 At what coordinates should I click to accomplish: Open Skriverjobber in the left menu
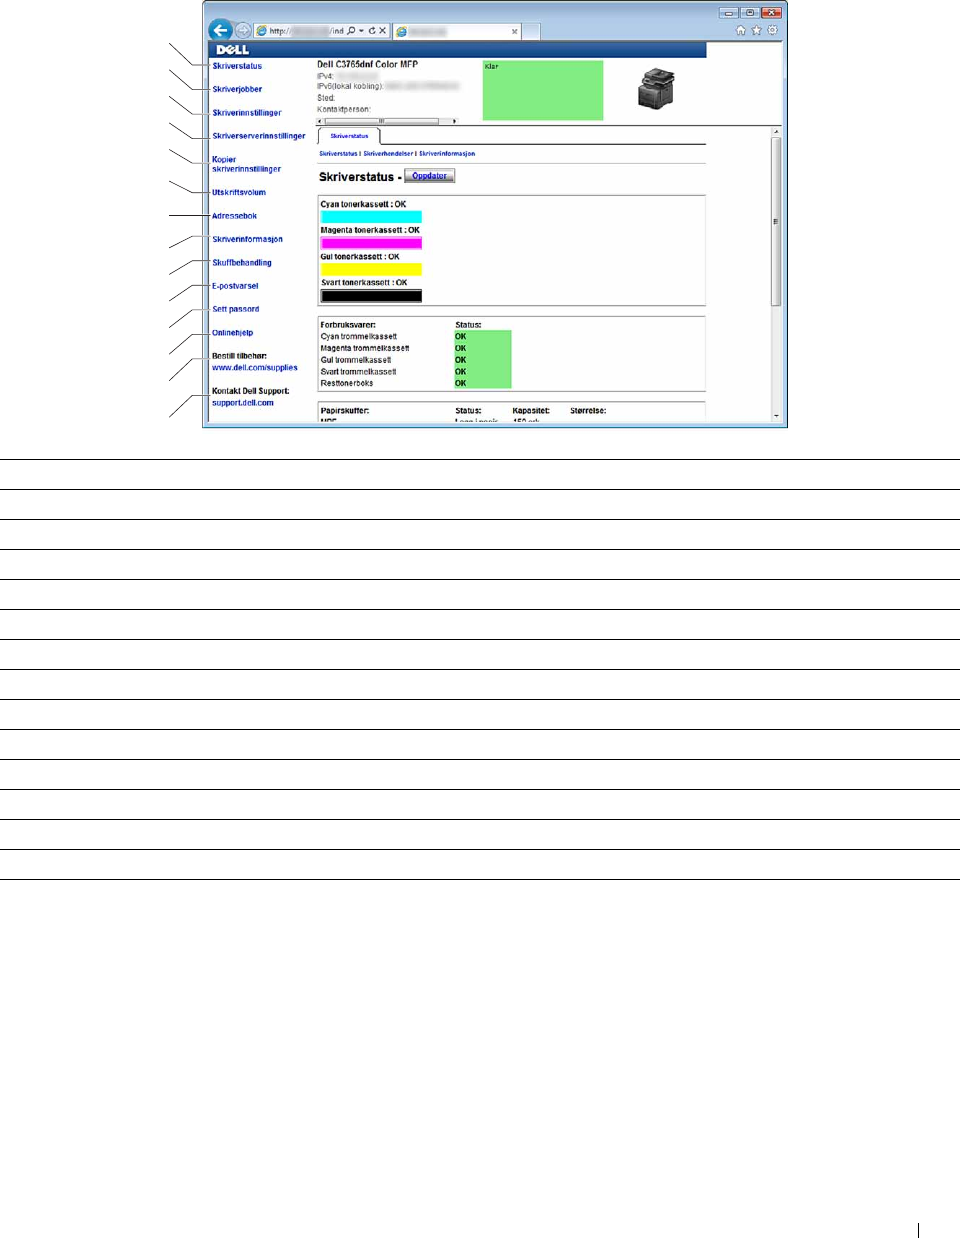pos(237,89)
